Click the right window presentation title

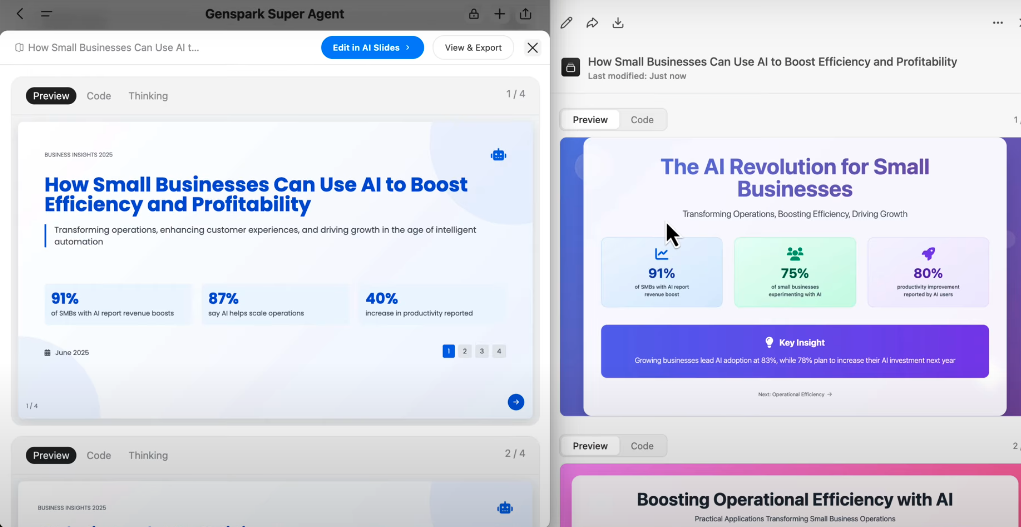[x=772, y=62]
